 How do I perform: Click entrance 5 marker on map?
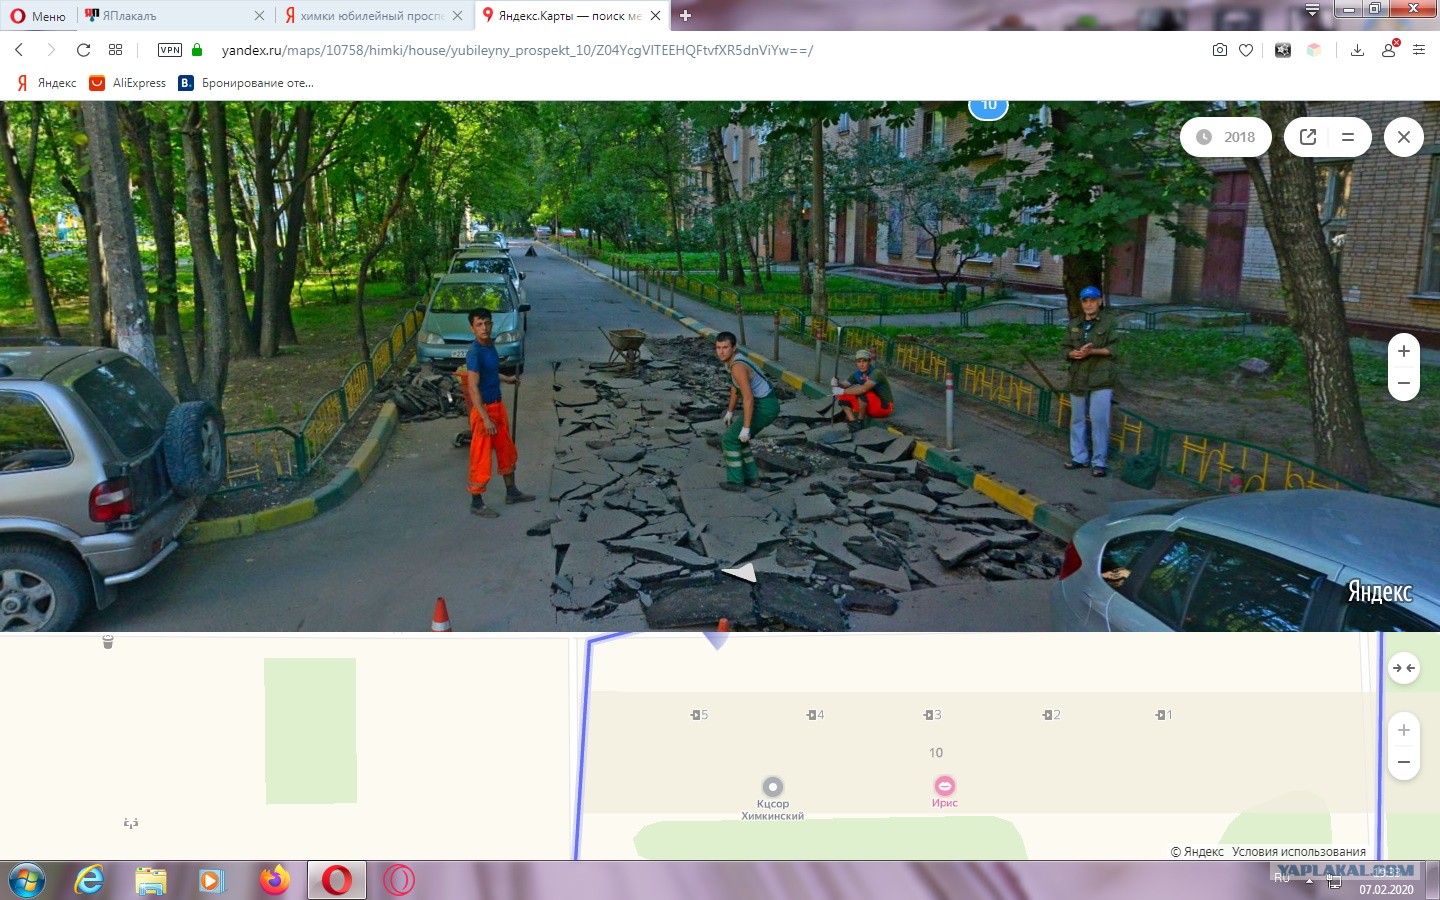(699, 715)
